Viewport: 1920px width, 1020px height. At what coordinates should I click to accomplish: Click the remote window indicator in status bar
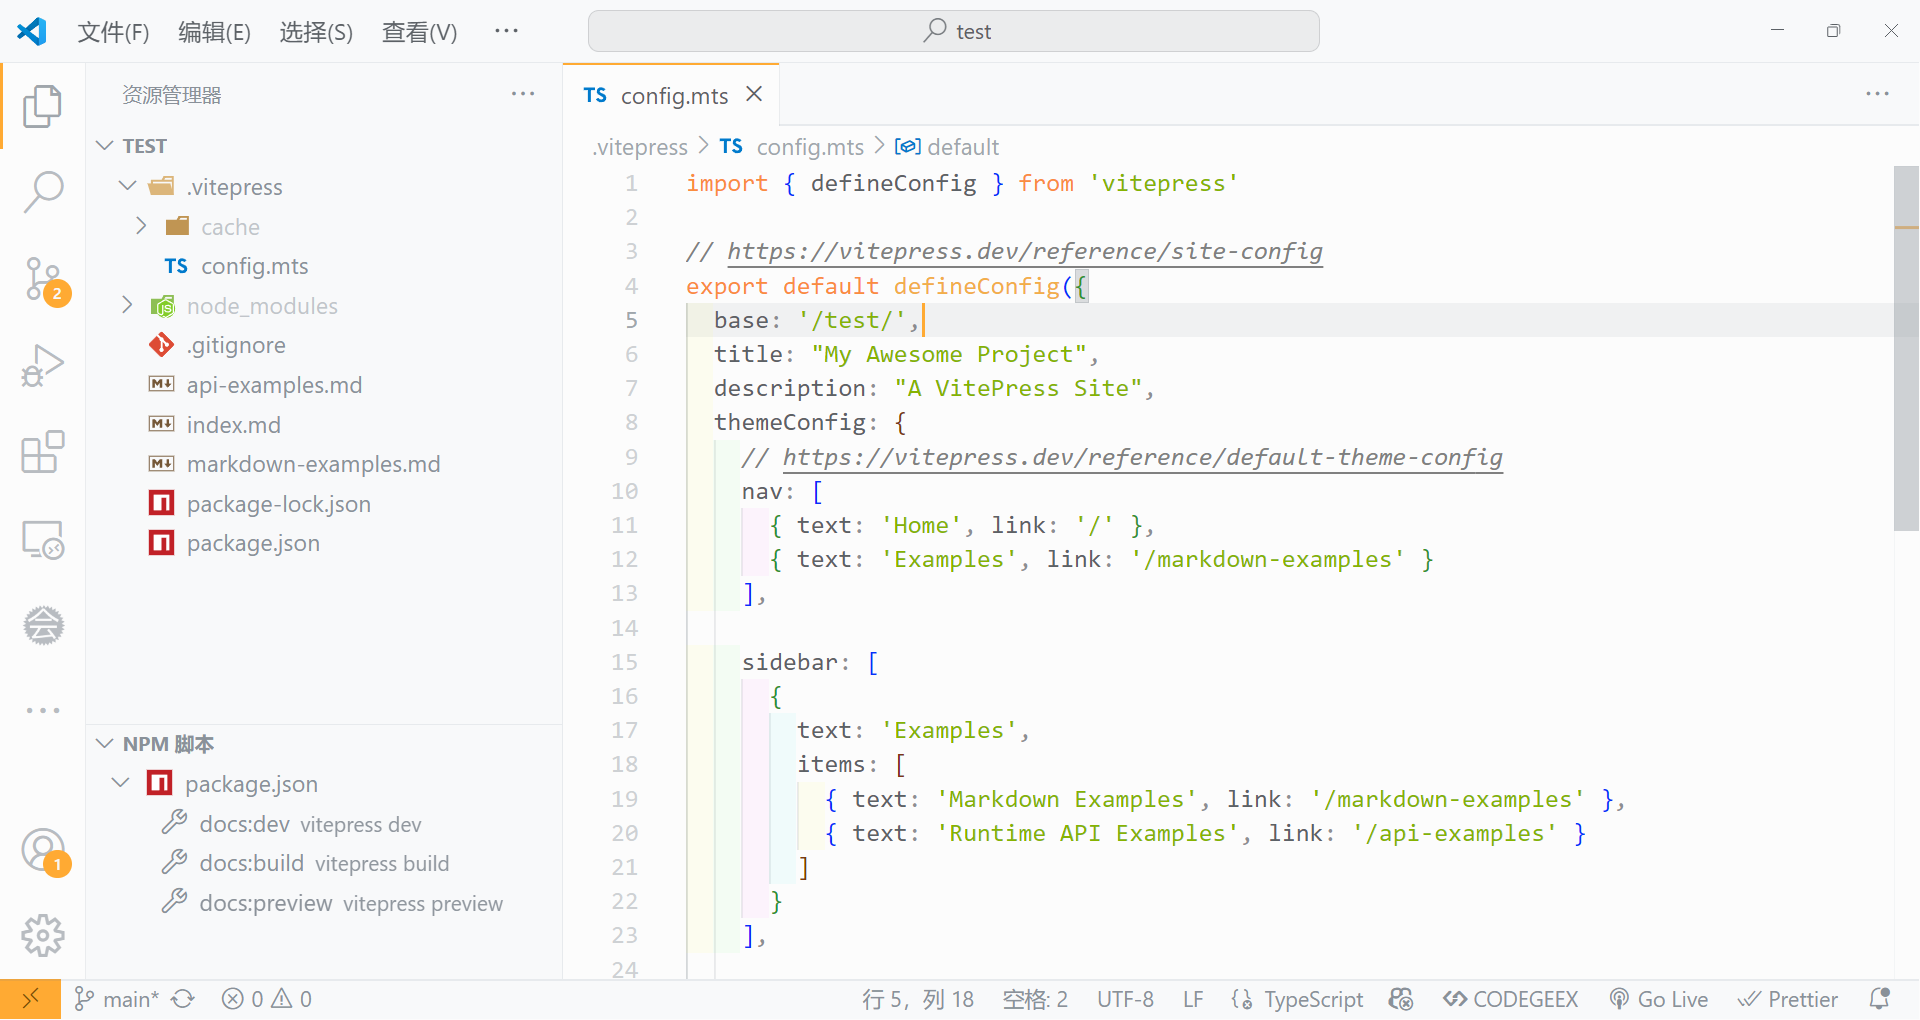[x=30, y=999]
